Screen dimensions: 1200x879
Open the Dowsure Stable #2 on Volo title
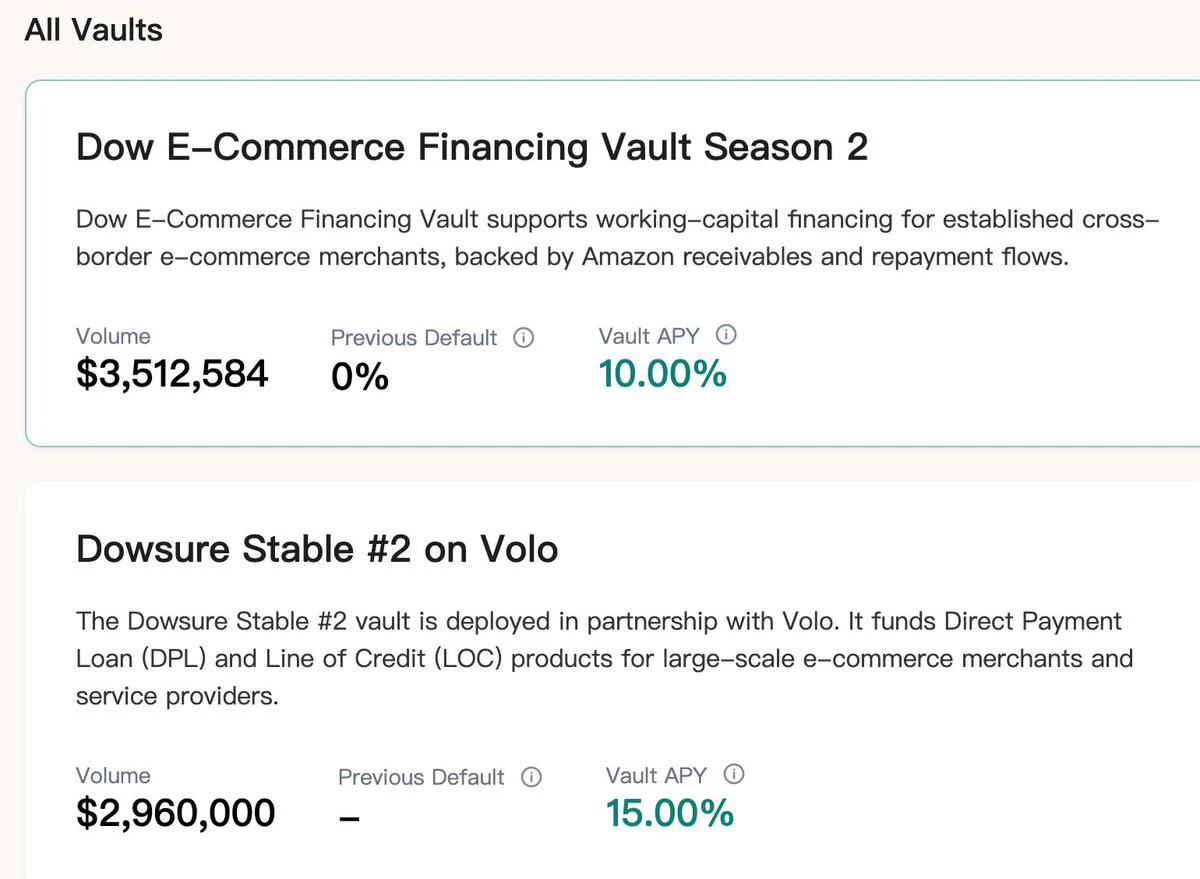[317, 549]
